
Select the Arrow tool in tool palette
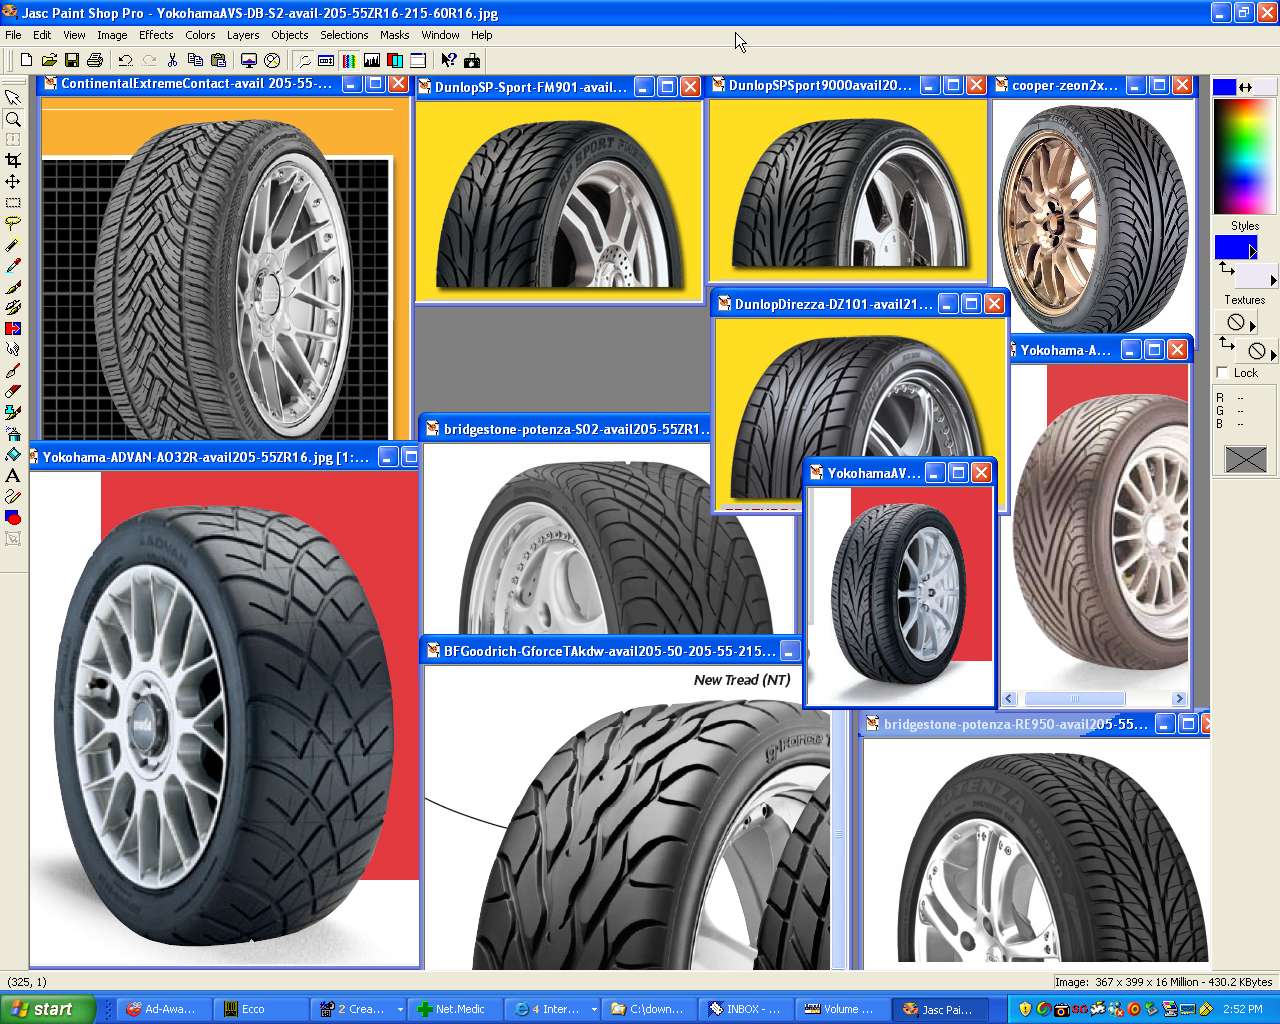click(x=13, y=98)
